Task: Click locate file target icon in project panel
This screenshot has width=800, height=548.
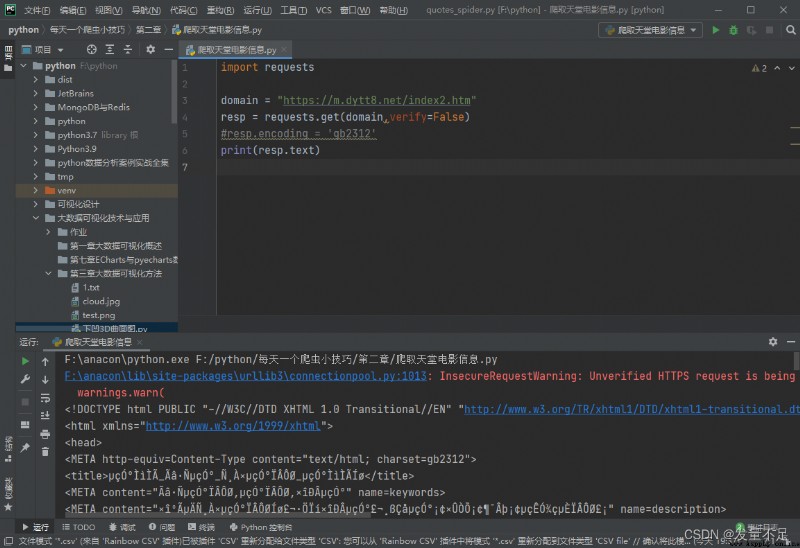Action: [x=91, y=49]
